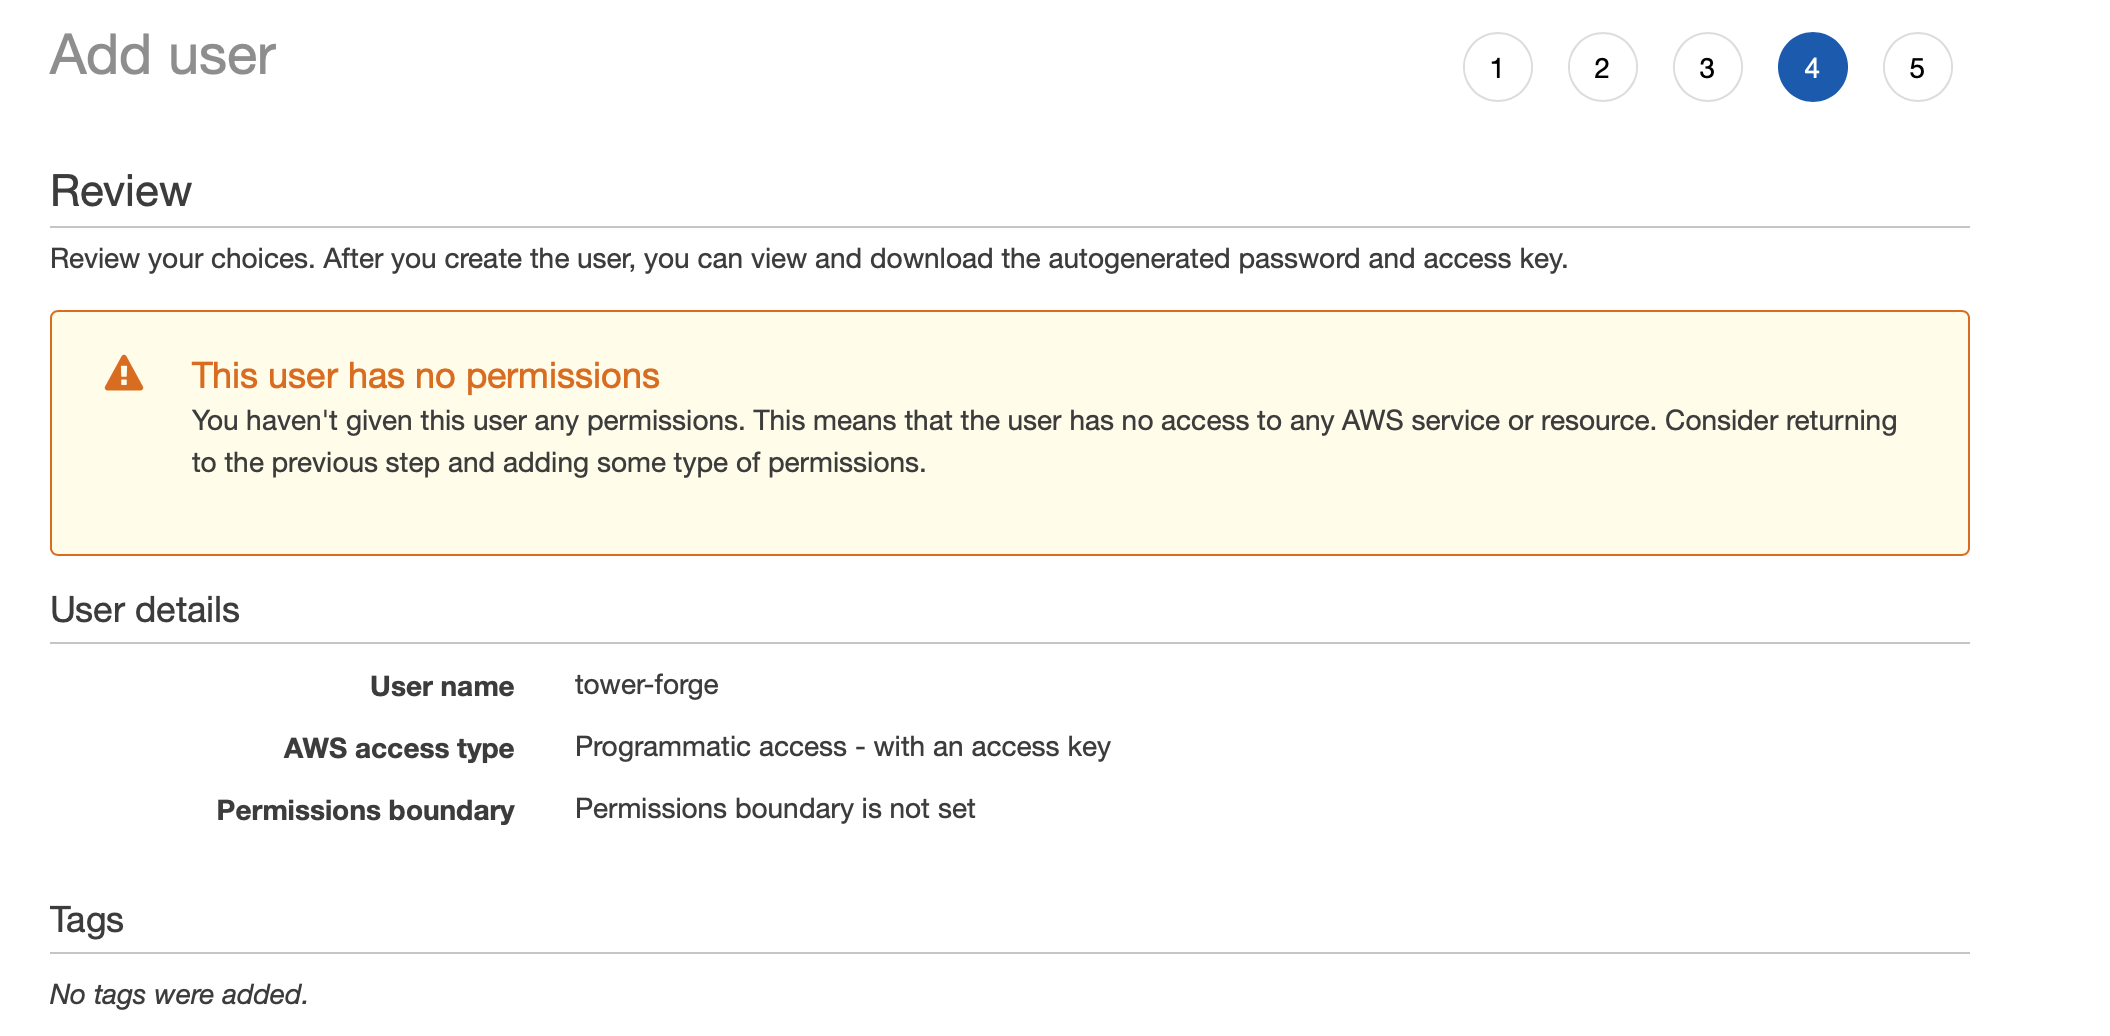
Task: Click the "User name" label
Action: (x=442, y=686)
